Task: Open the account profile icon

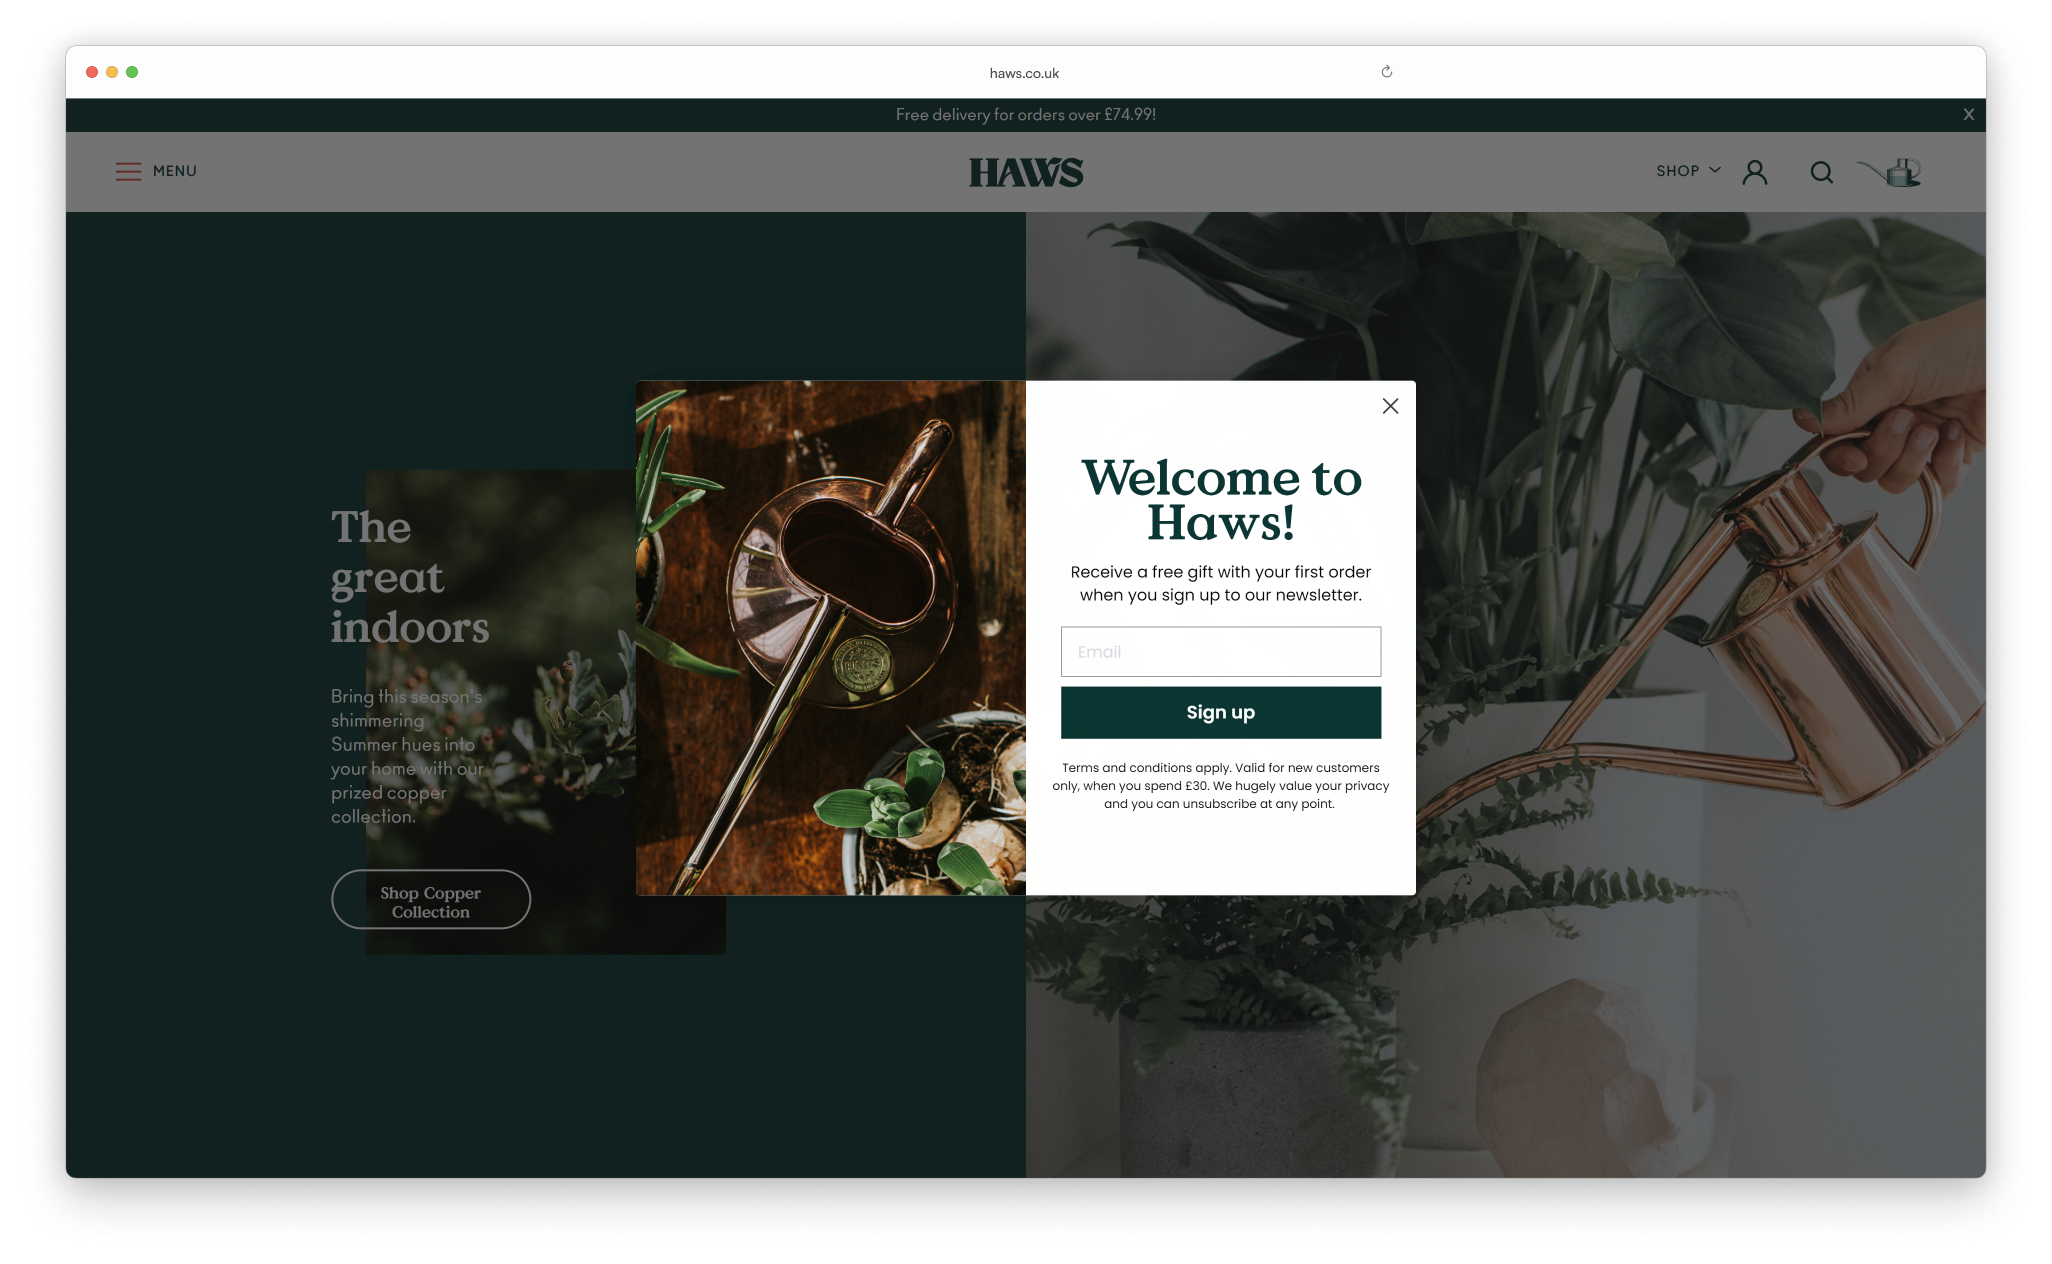Action: click(1755, 172)
